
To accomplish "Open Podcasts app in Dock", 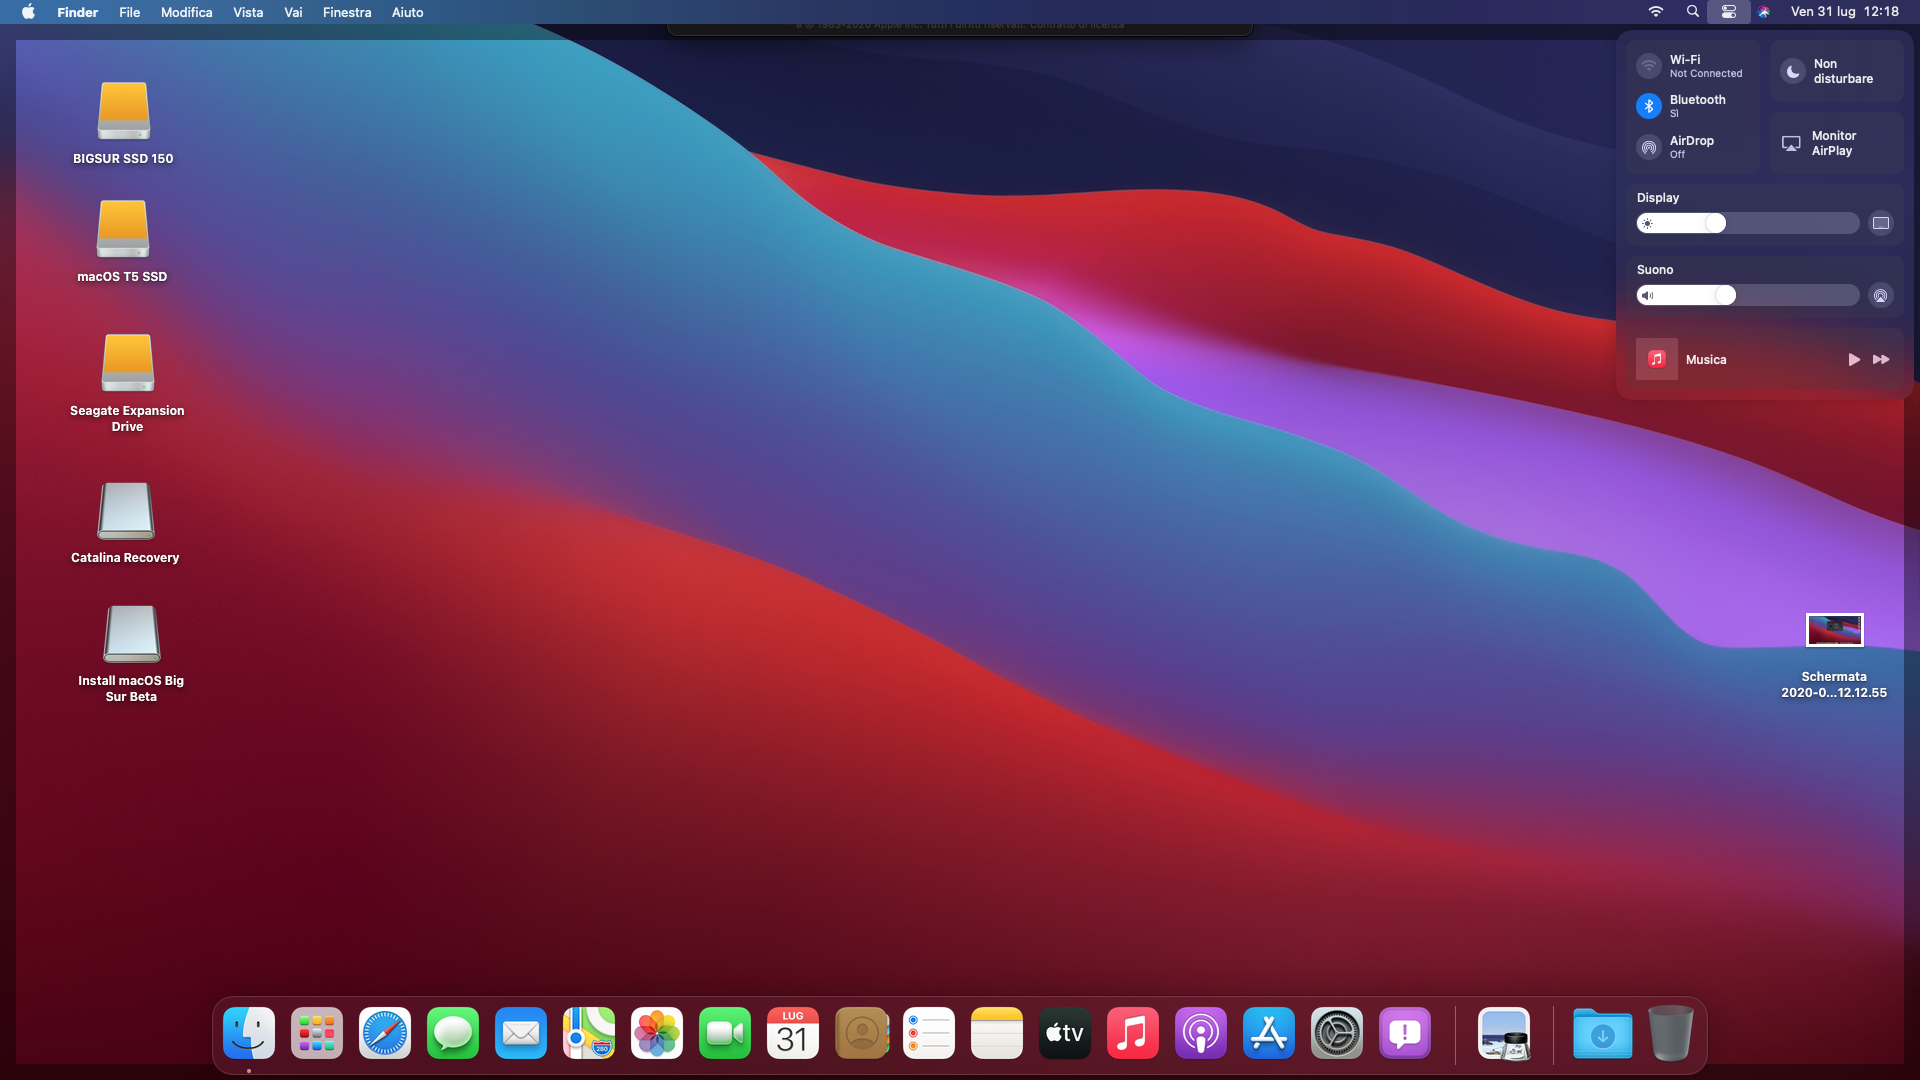I will coord(1201,1033).
